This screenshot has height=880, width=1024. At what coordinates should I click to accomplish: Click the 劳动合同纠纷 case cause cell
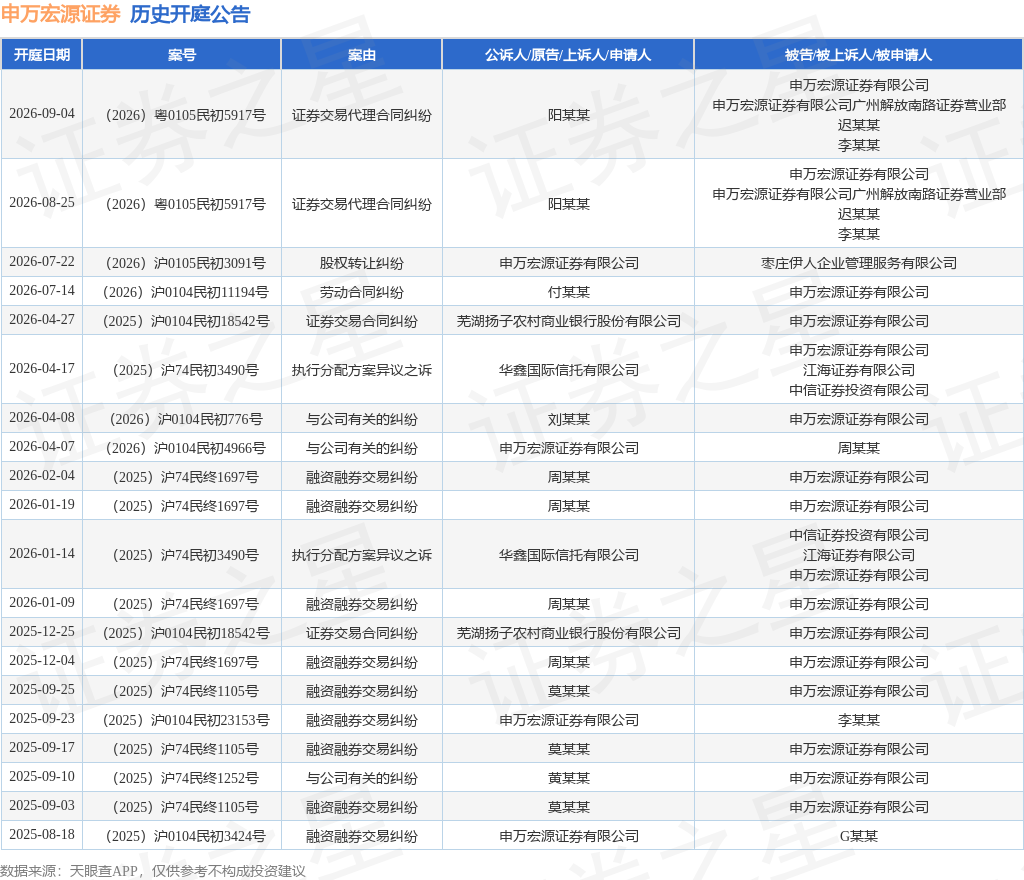[x=362, y=292]
